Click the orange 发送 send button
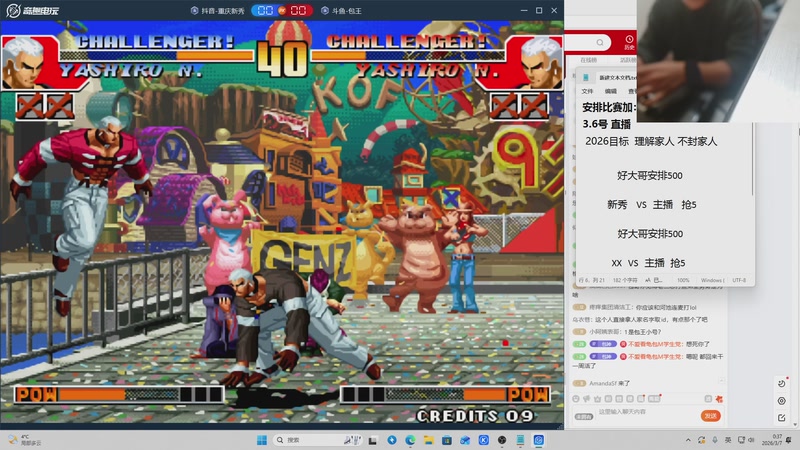Screen dimensions: 800x450 tap(710, 416)
